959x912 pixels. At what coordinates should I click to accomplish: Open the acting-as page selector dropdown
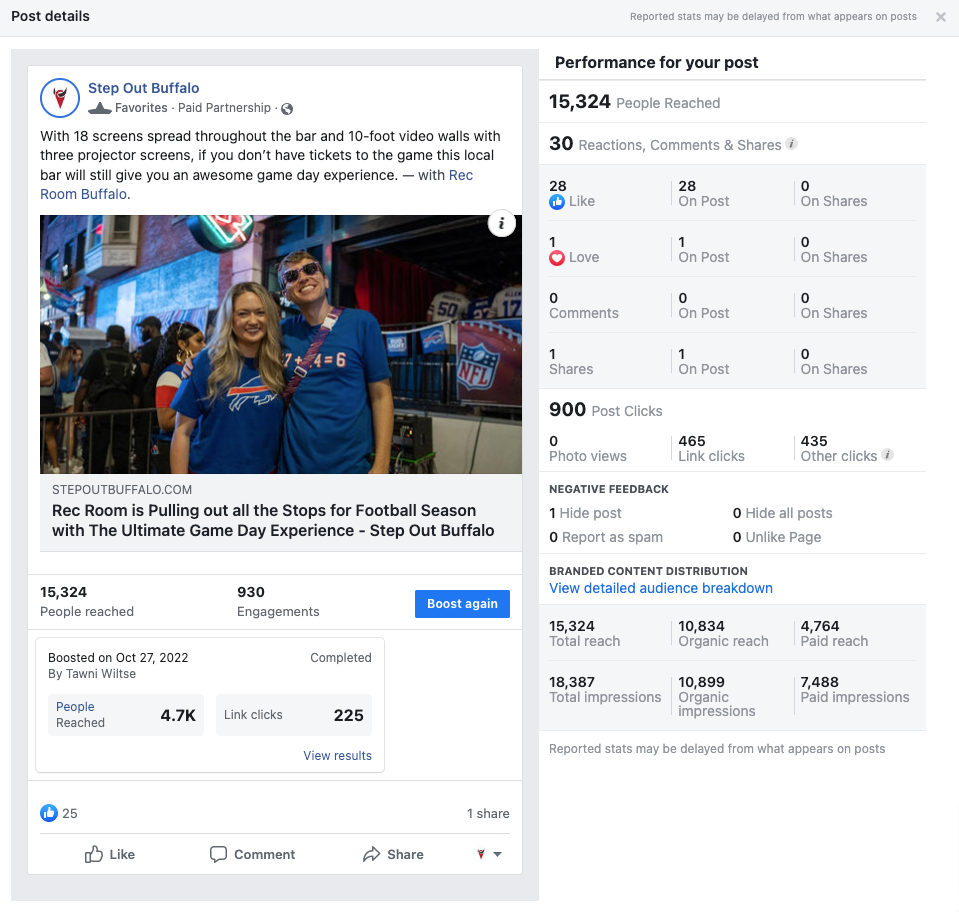(x=489, y=854)
